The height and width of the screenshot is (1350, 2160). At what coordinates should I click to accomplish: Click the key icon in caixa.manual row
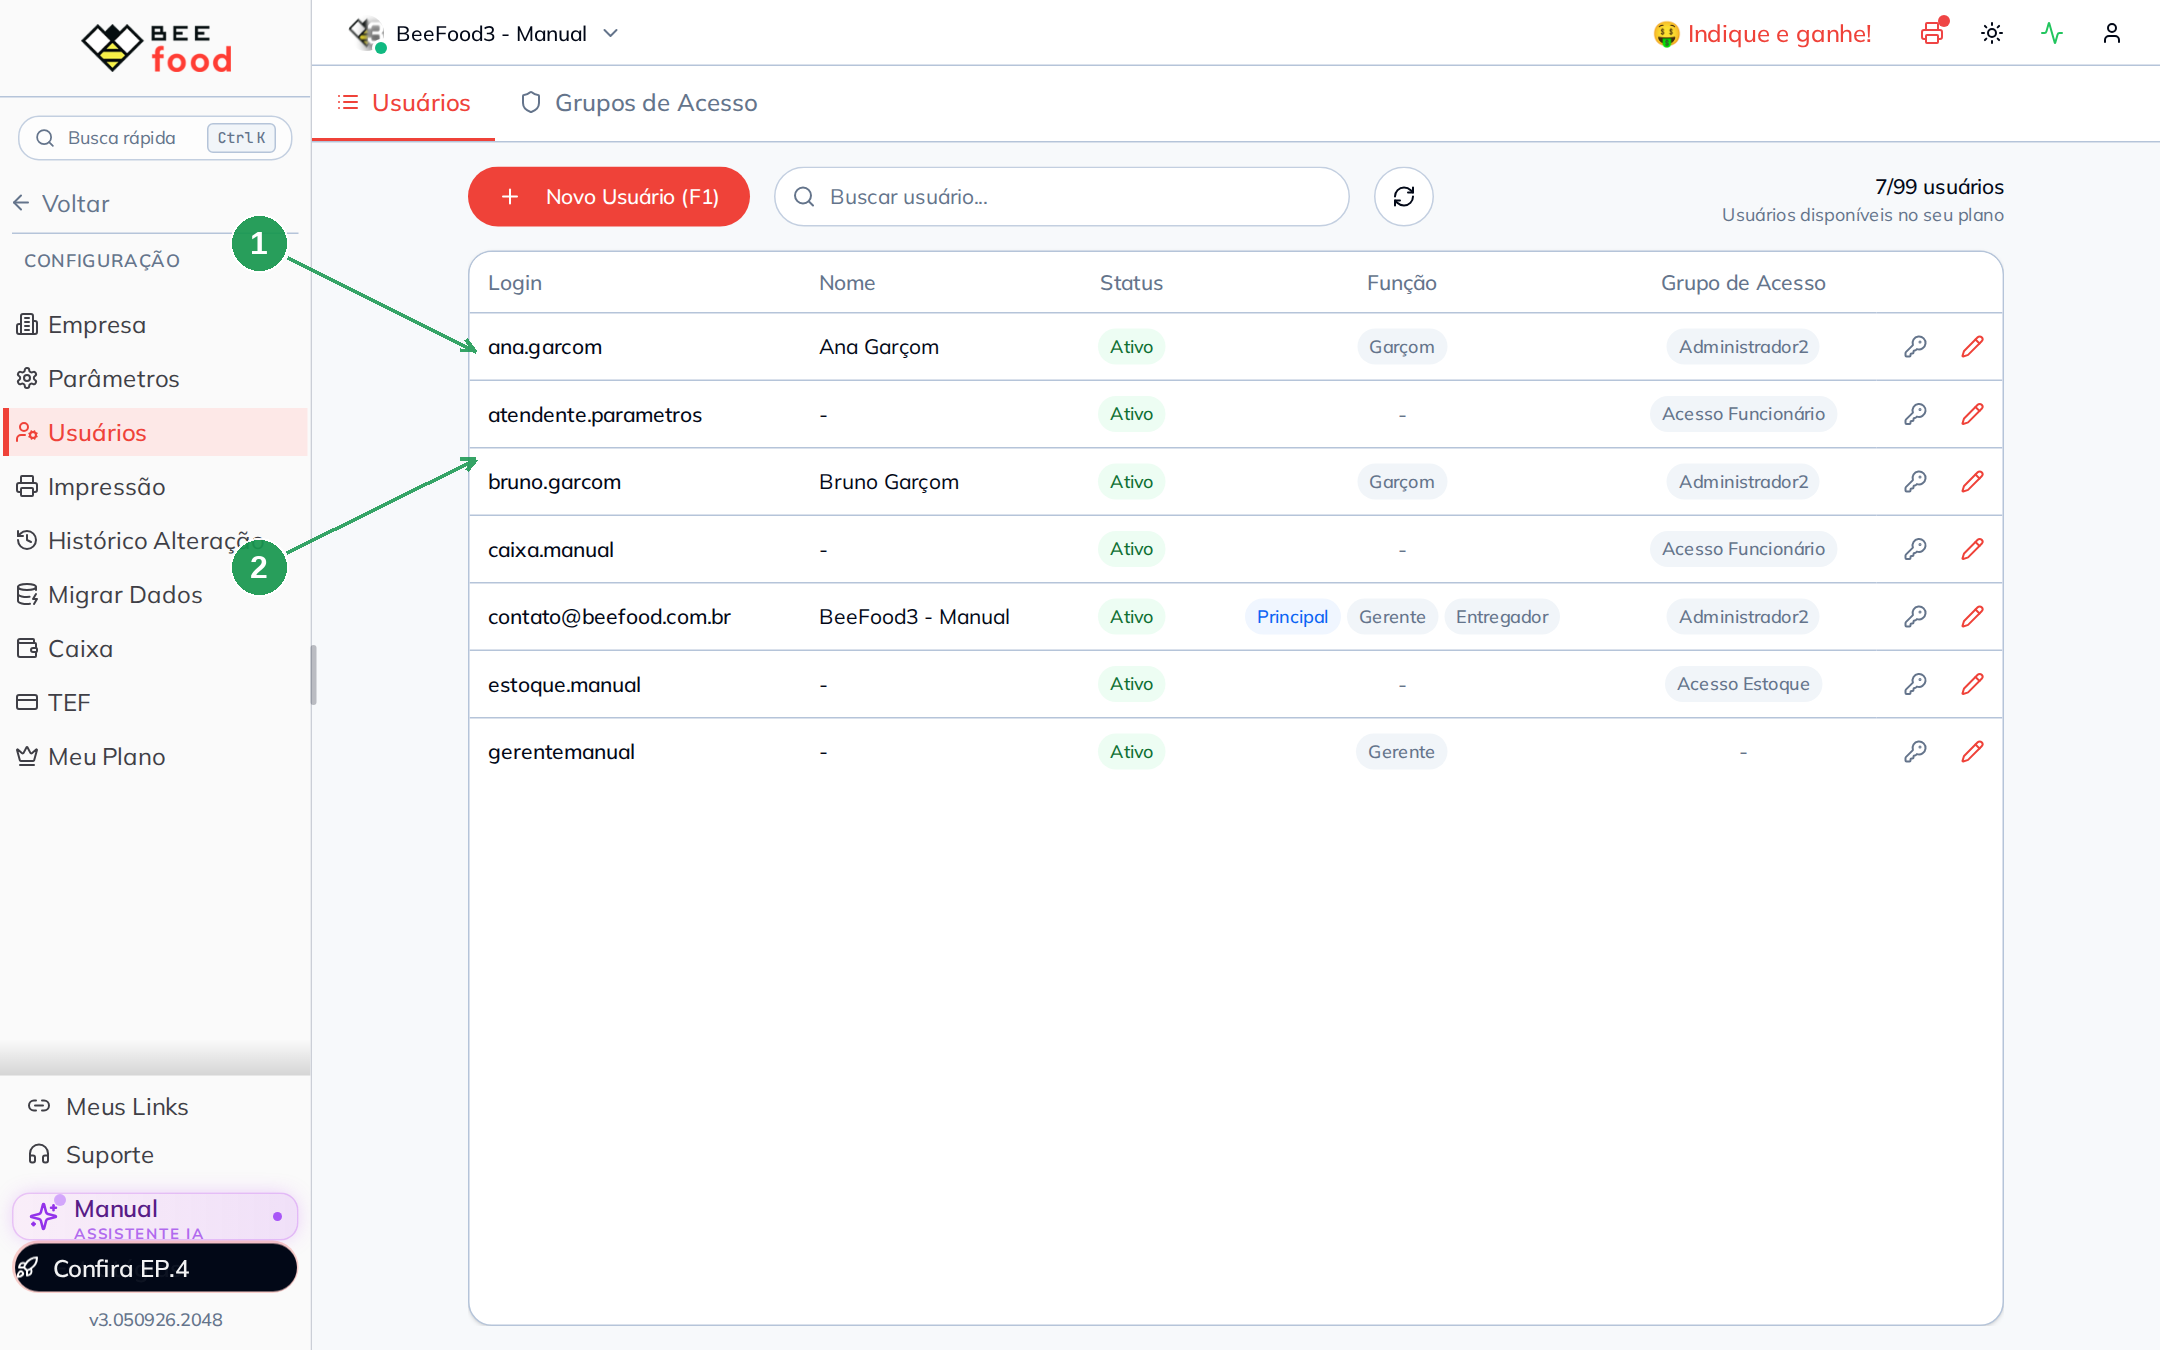click(x=1915, y=549)
